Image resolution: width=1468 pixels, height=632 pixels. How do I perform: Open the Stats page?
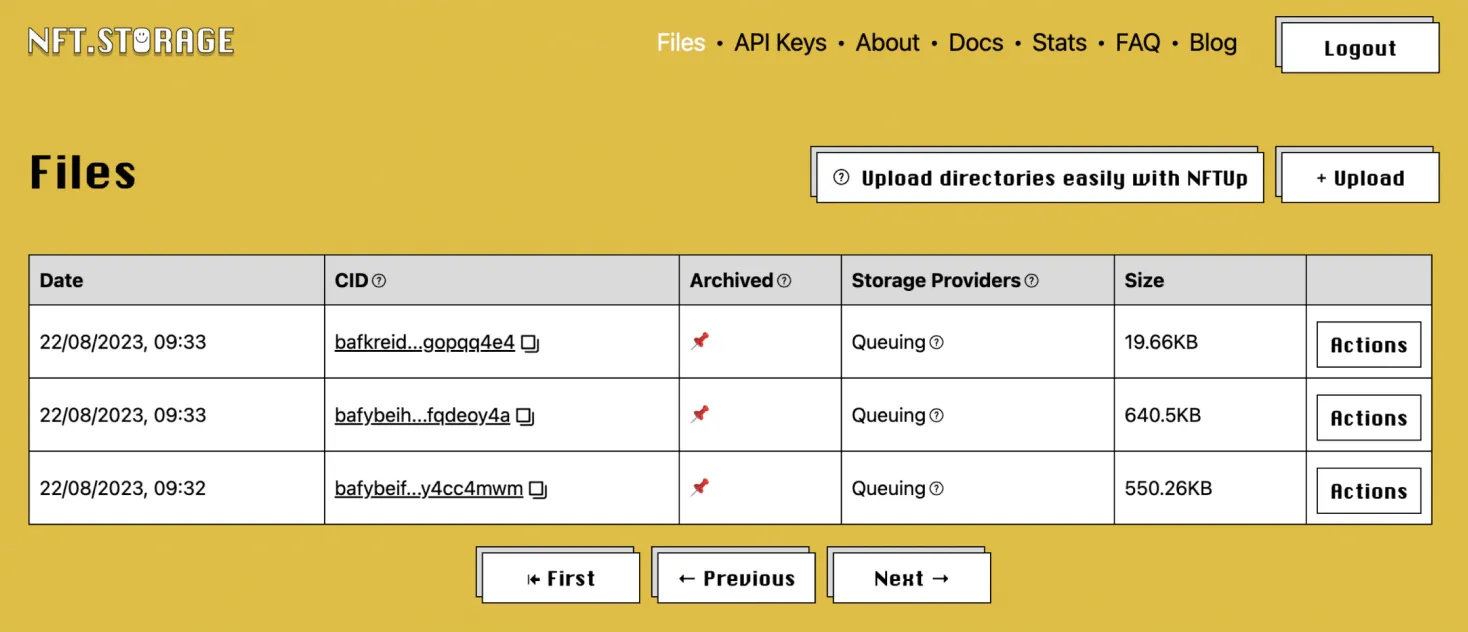[1059, 43]
